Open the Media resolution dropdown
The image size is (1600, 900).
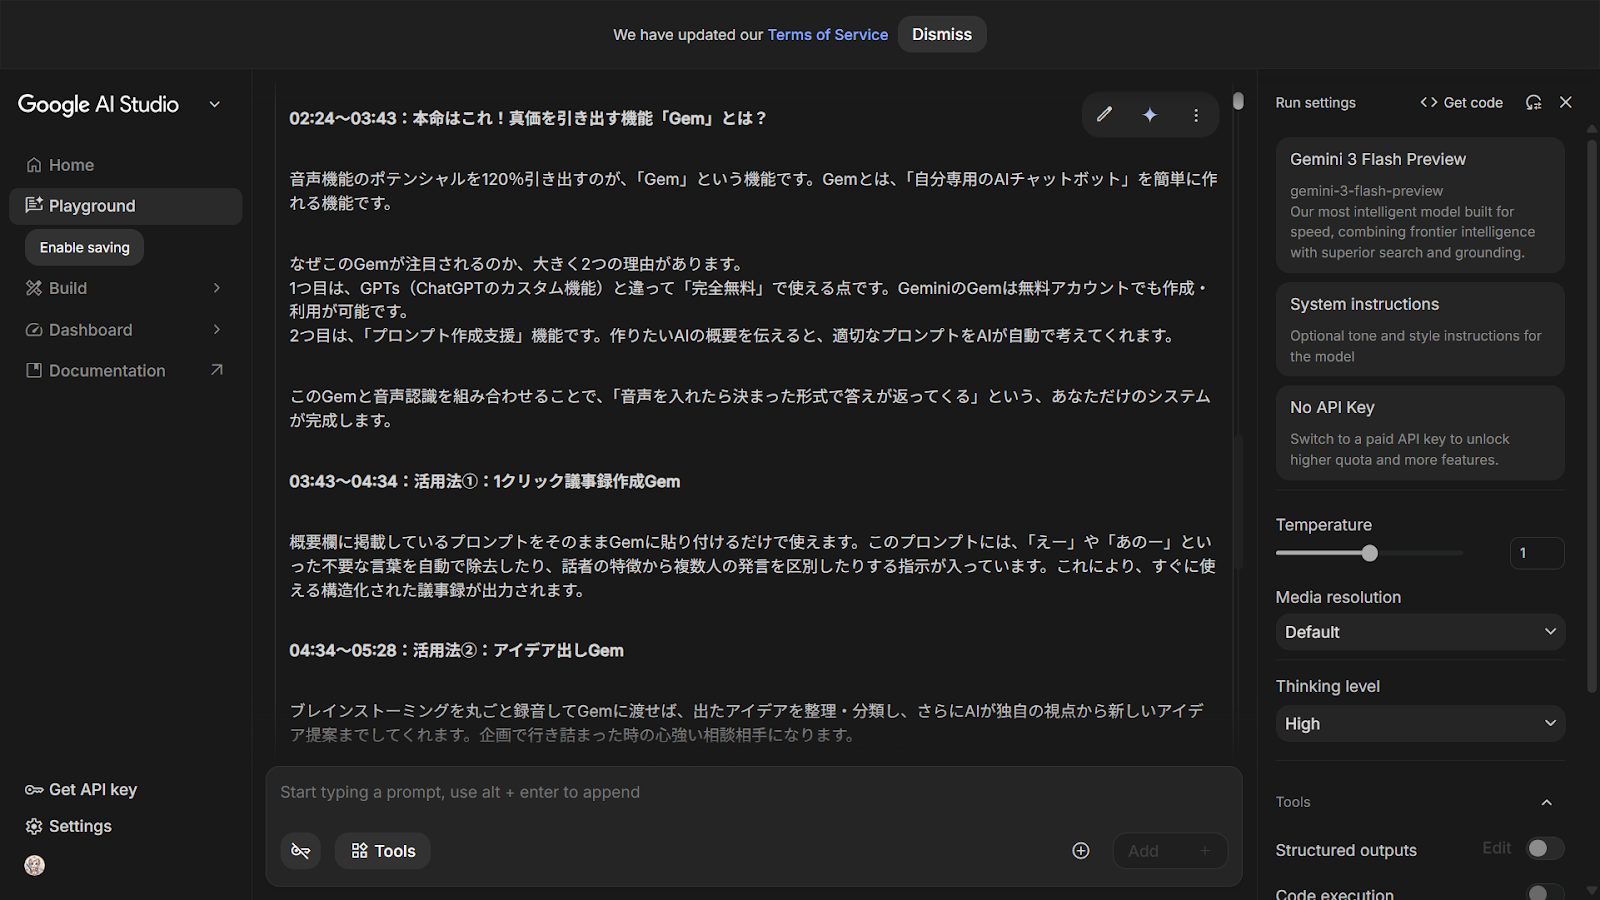pos(1420,632)
